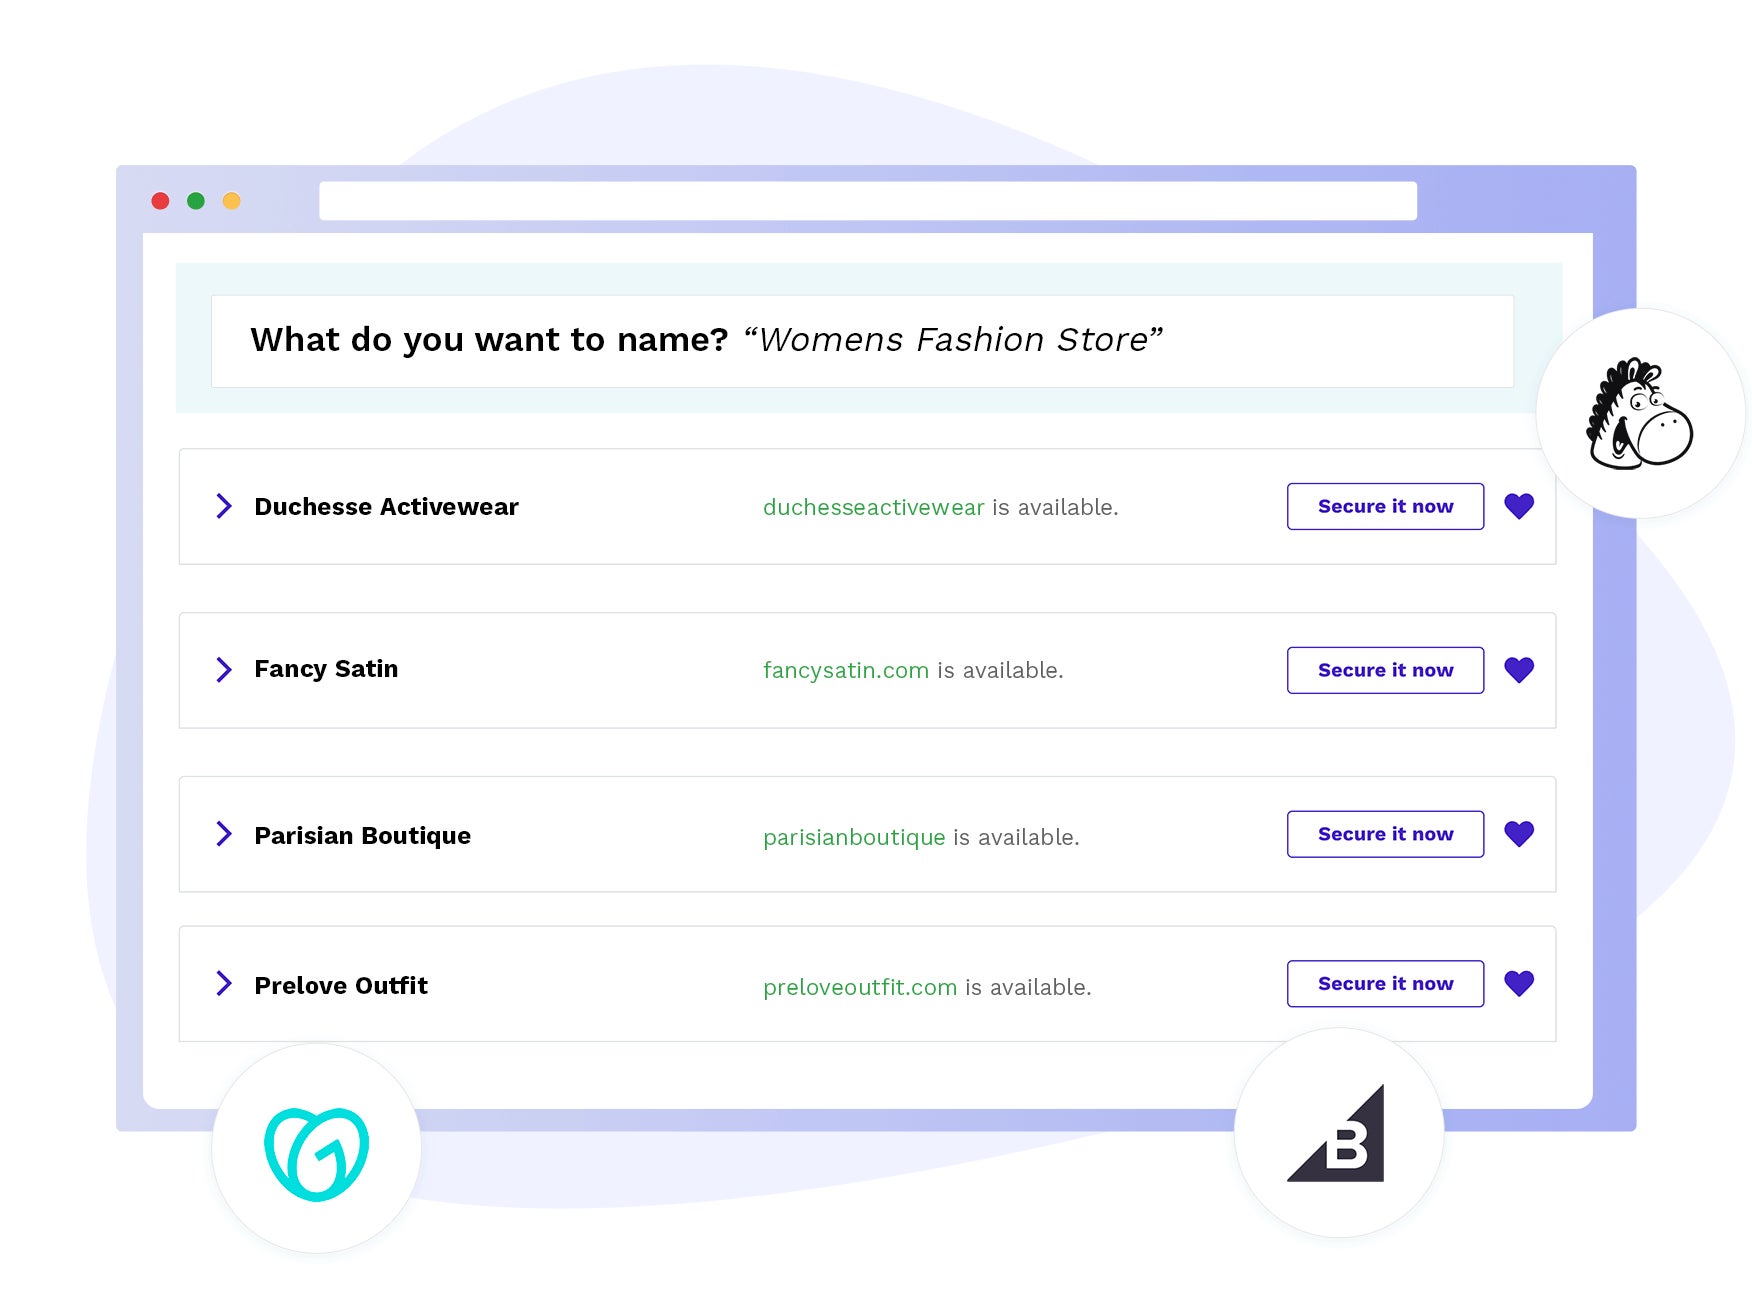The height and width of the screenshot is (1314, 1752).
Task: Favorite the Parisian Boutique suggestion
Action: [1519, 832]
